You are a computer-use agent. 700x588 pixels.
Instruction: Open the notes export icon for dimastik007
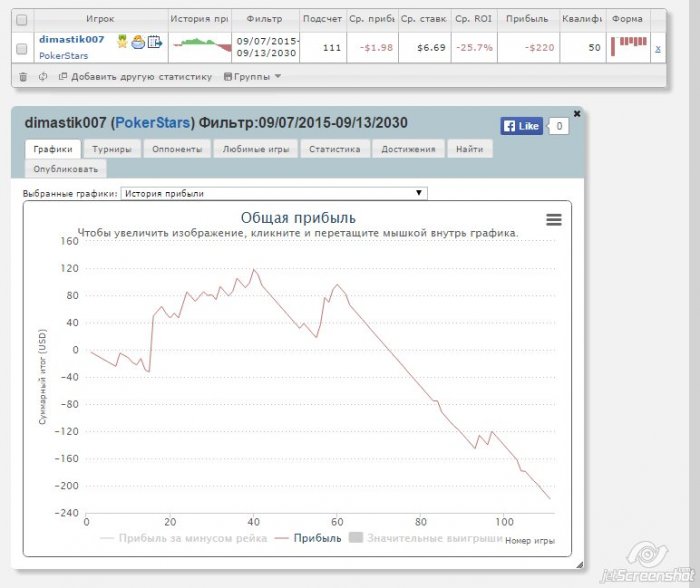click(154, 42)
